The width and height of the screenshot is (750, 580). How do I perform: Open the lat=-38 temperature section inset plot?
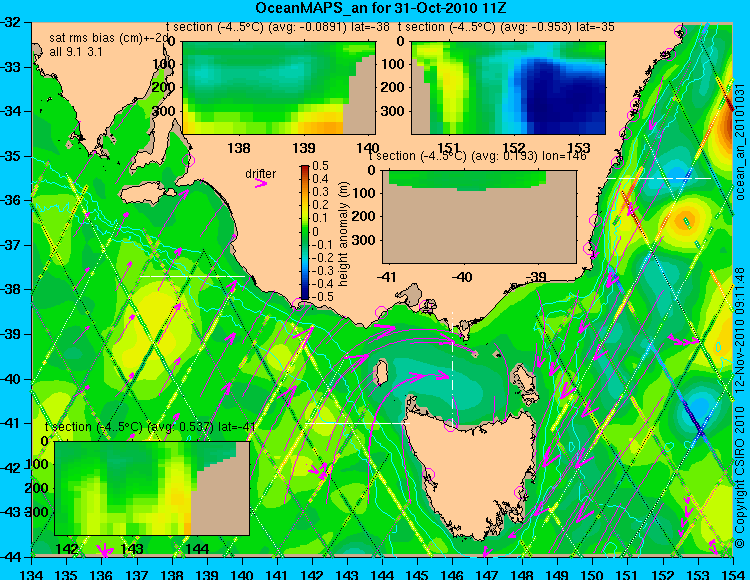click(279, 88)
